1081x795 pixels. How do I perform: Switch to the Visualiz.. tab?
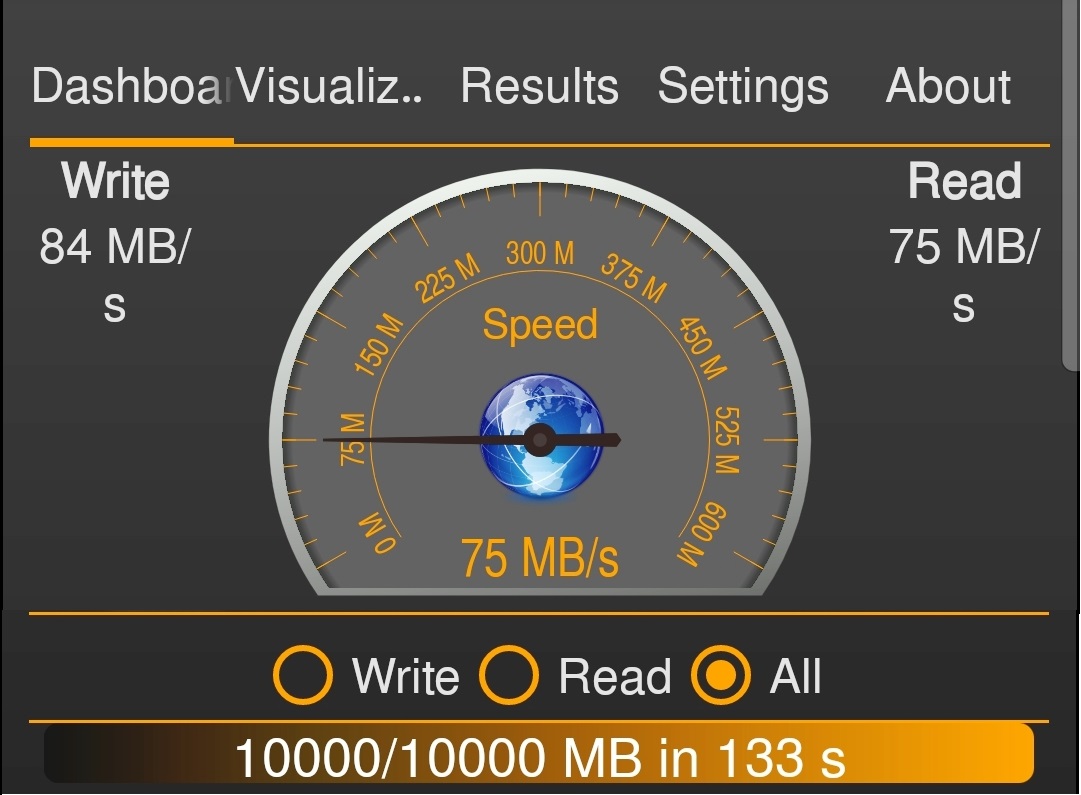tap(330, 87)
